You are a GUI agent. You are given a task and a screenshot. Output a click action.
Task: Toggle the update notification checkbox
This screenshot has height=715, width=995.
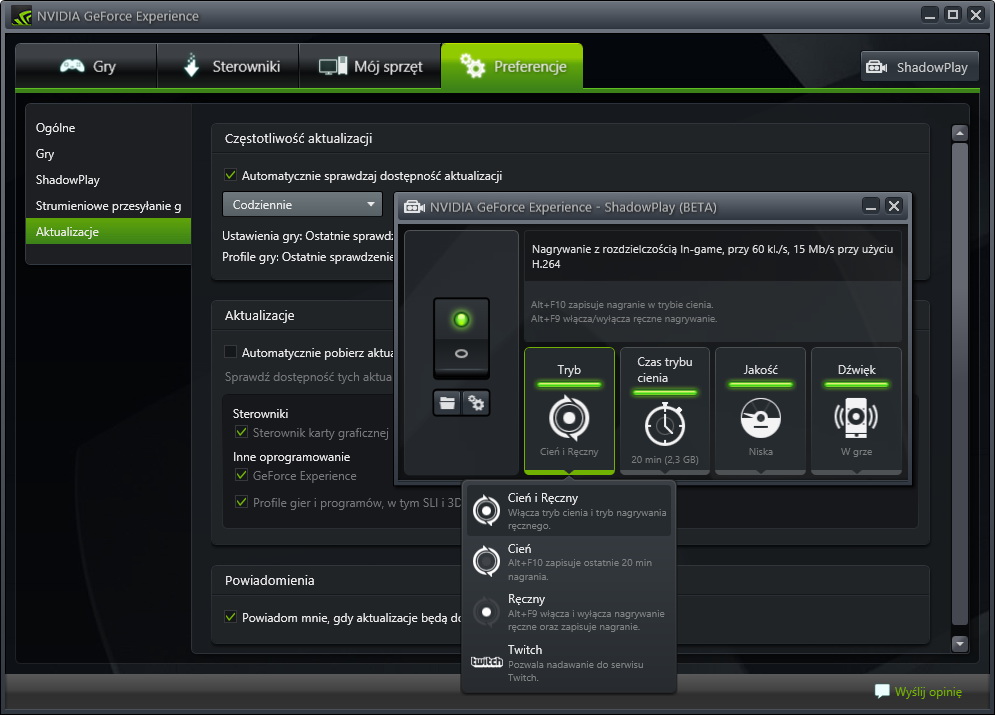click(x=230, y=617)
